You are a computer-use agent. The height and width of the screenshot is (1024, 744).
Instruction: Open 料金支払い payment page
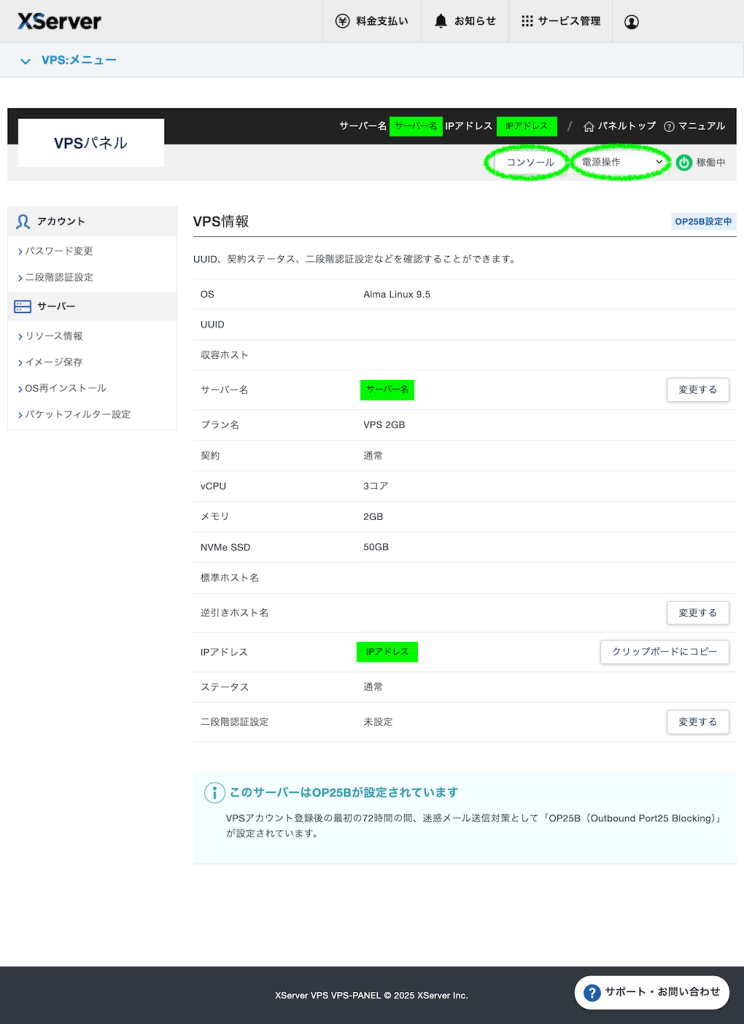pos(372,21)
